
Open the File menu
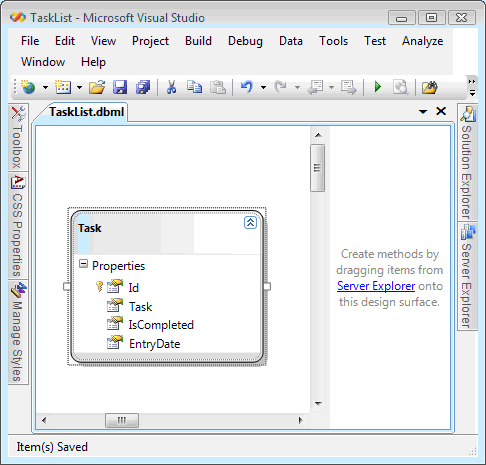pyautogui.click(x=30, y=41)
